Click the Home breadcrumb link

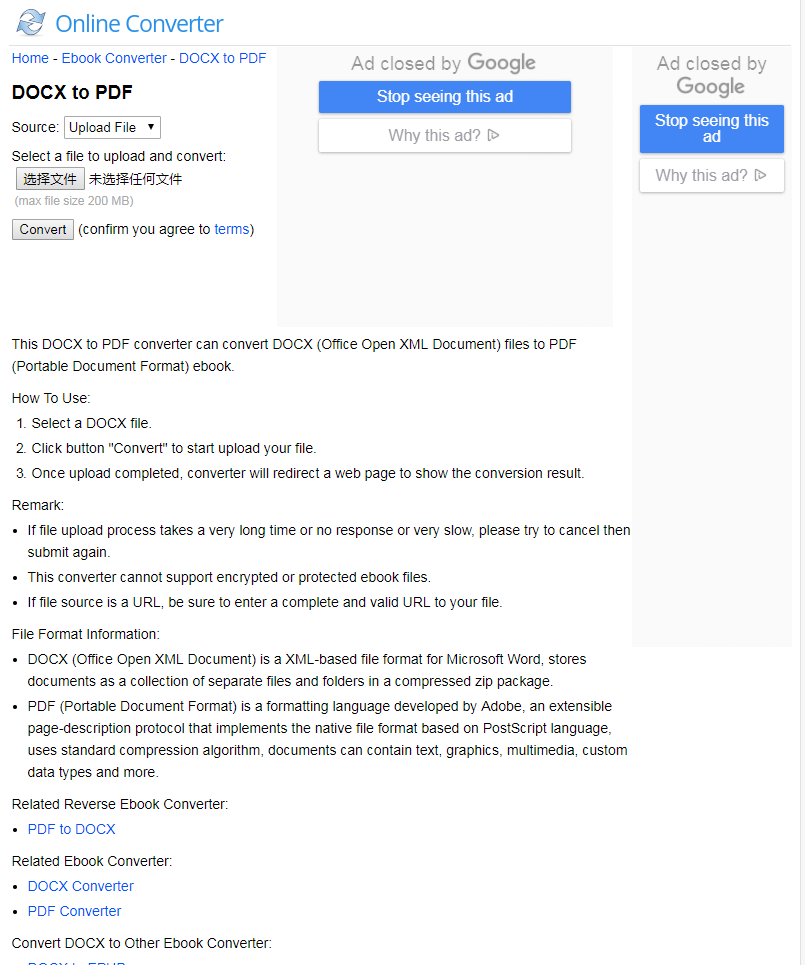pyautogui.click(x=30, y=58)
